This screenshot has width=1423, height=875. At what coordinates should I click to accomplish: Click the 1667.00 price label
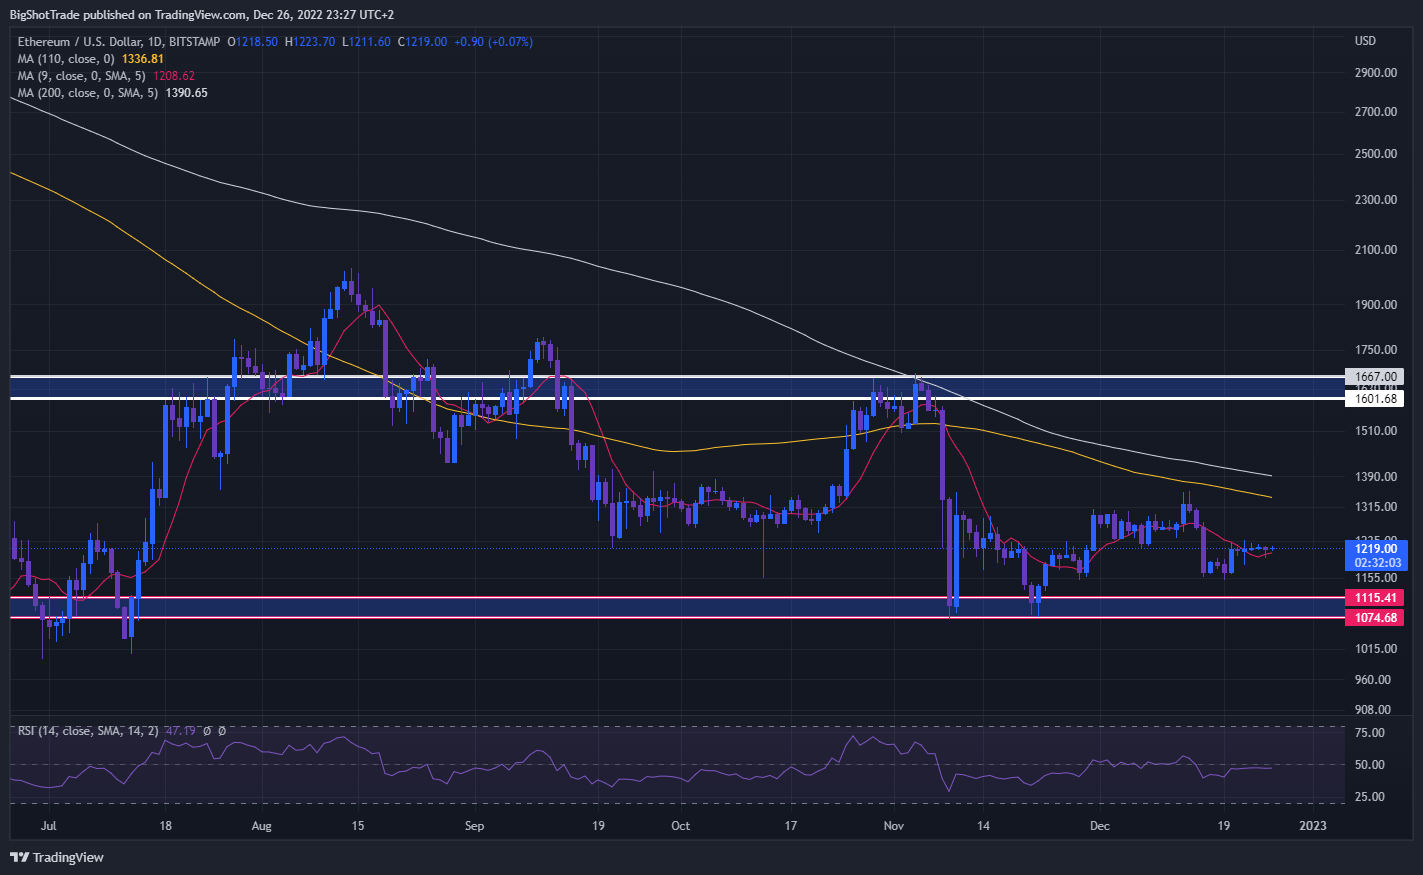tap(1376, 377)
